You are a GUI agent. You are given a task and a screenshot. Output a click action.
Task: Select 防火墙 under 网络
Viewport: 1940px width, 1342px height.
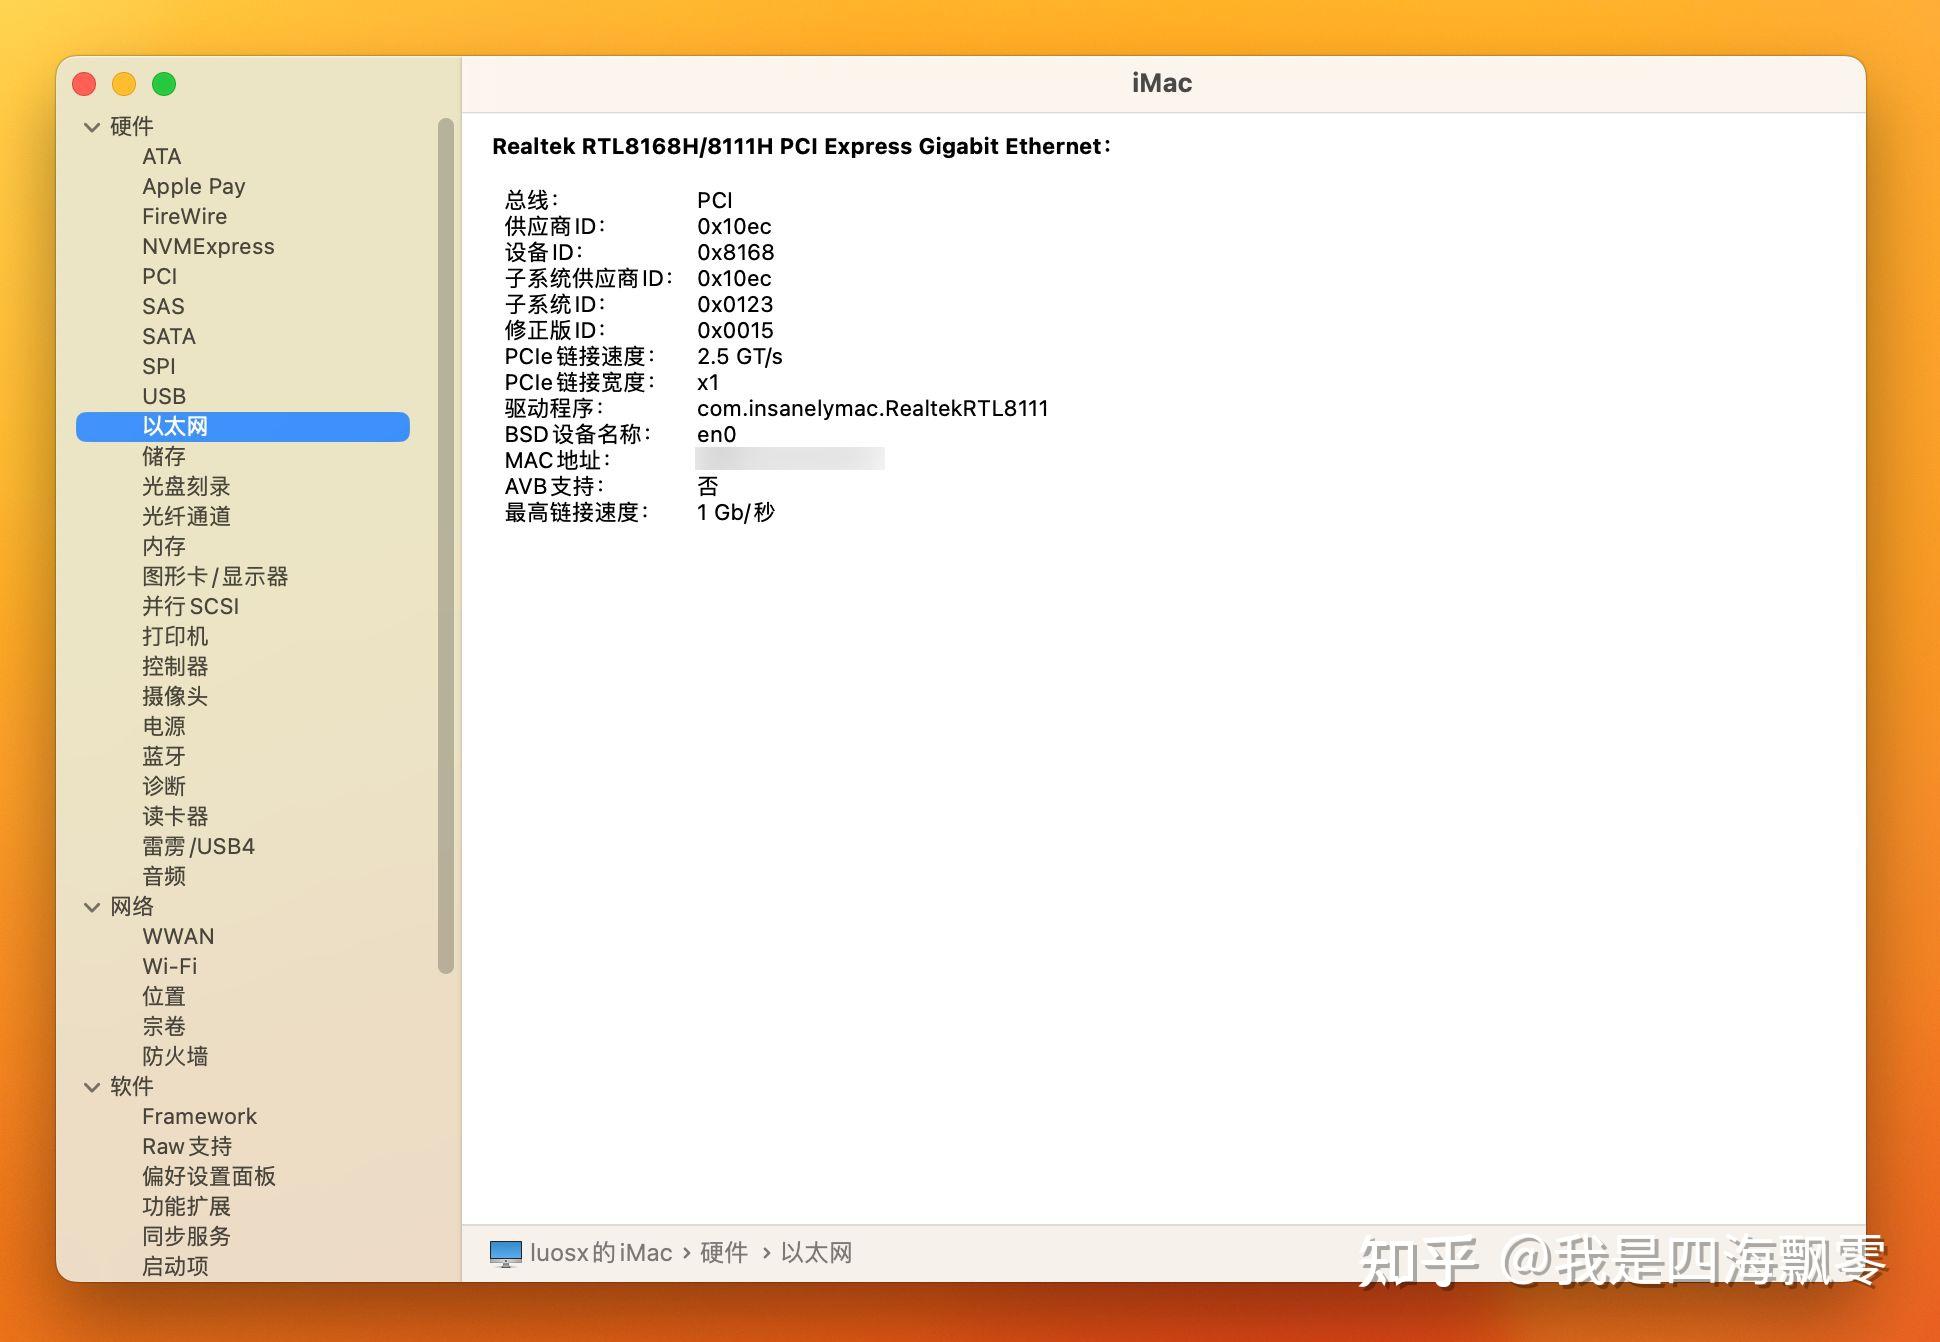click(174, 1056)
